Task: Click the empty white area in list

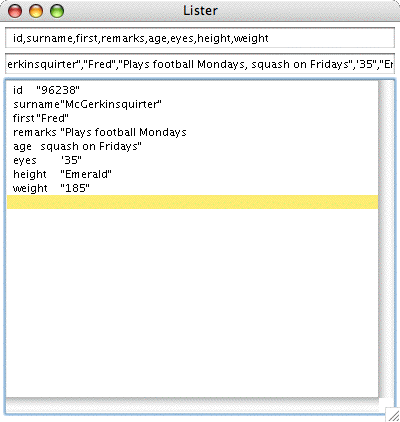Action: coord(192,303)
